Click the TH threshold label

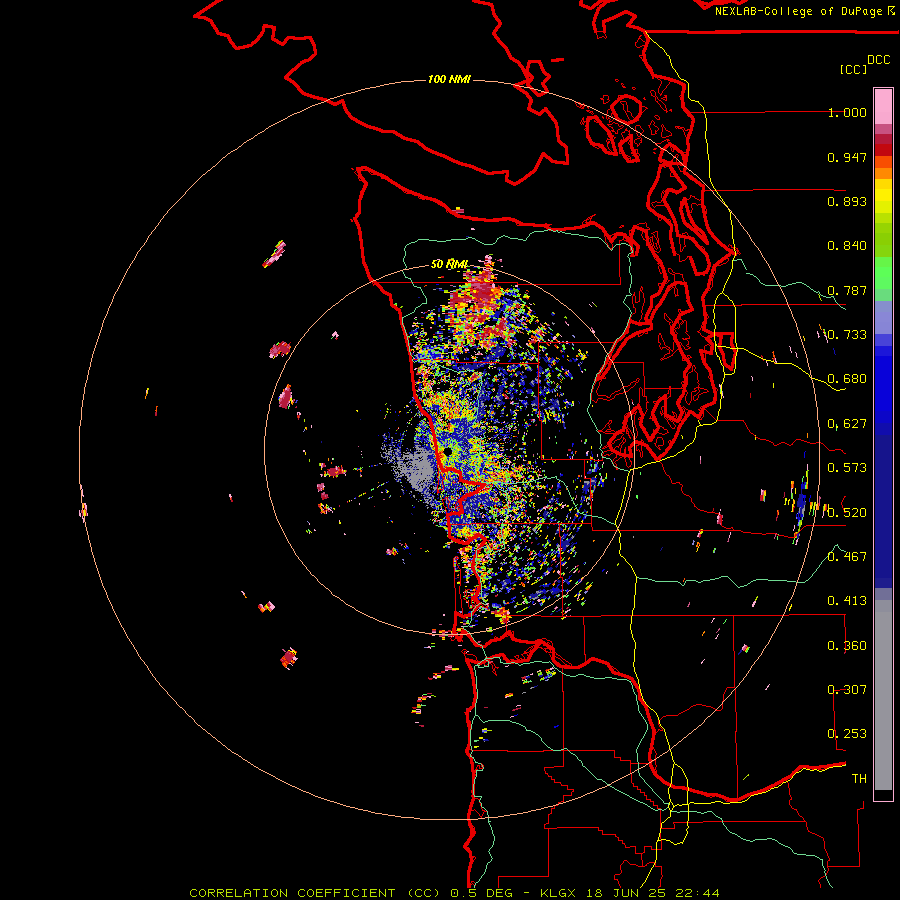pyautogui.click(x=859, y=778)
